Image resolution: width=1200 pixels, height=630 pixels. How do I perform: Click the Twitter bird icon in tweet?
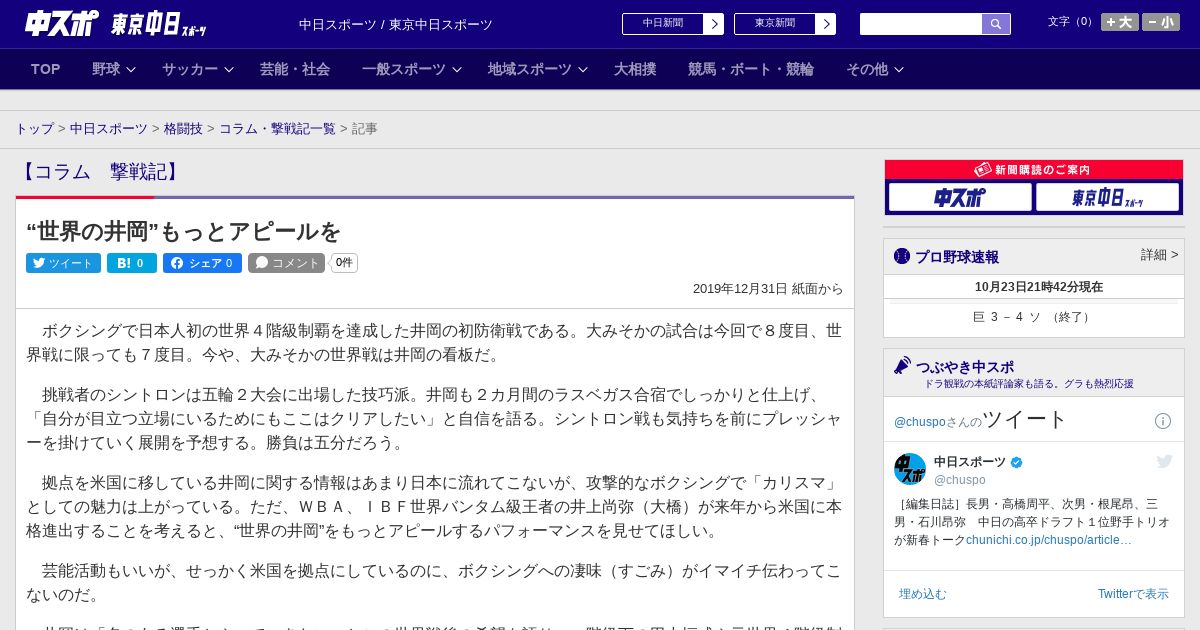pyautogui.click(x=1164, y=461)
